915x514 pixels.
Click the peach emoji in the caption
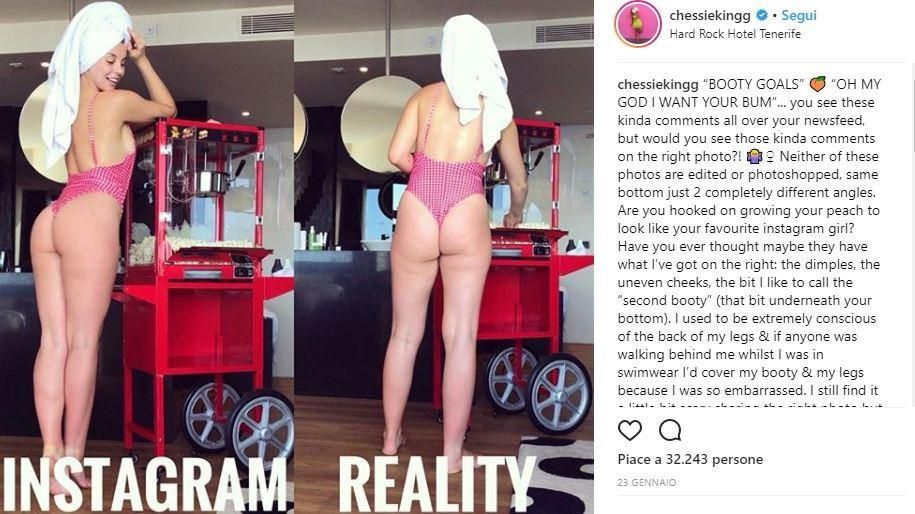[x=817, y=84]
